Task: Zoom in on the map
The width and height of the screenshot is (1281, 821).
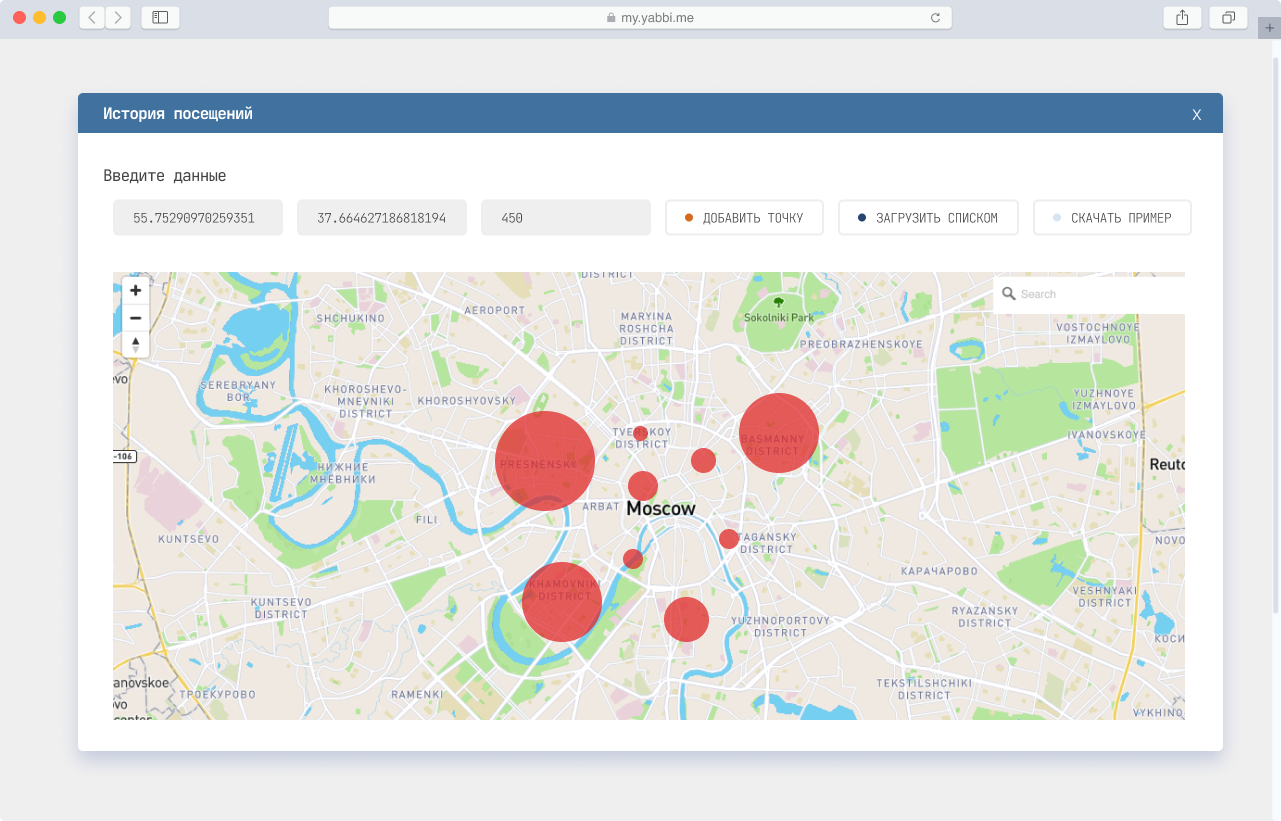Action: [136, 291]
